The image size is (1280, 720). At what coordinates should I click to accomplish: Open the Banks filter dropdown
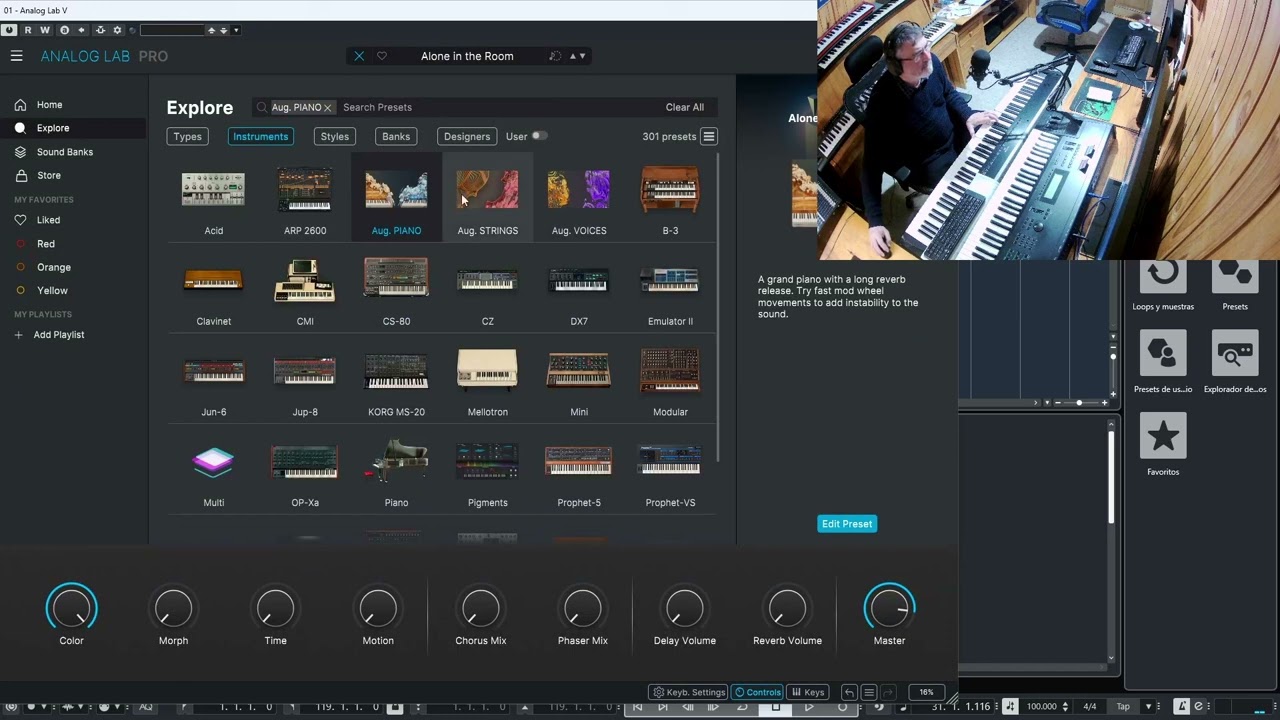[x=396, y=136]
